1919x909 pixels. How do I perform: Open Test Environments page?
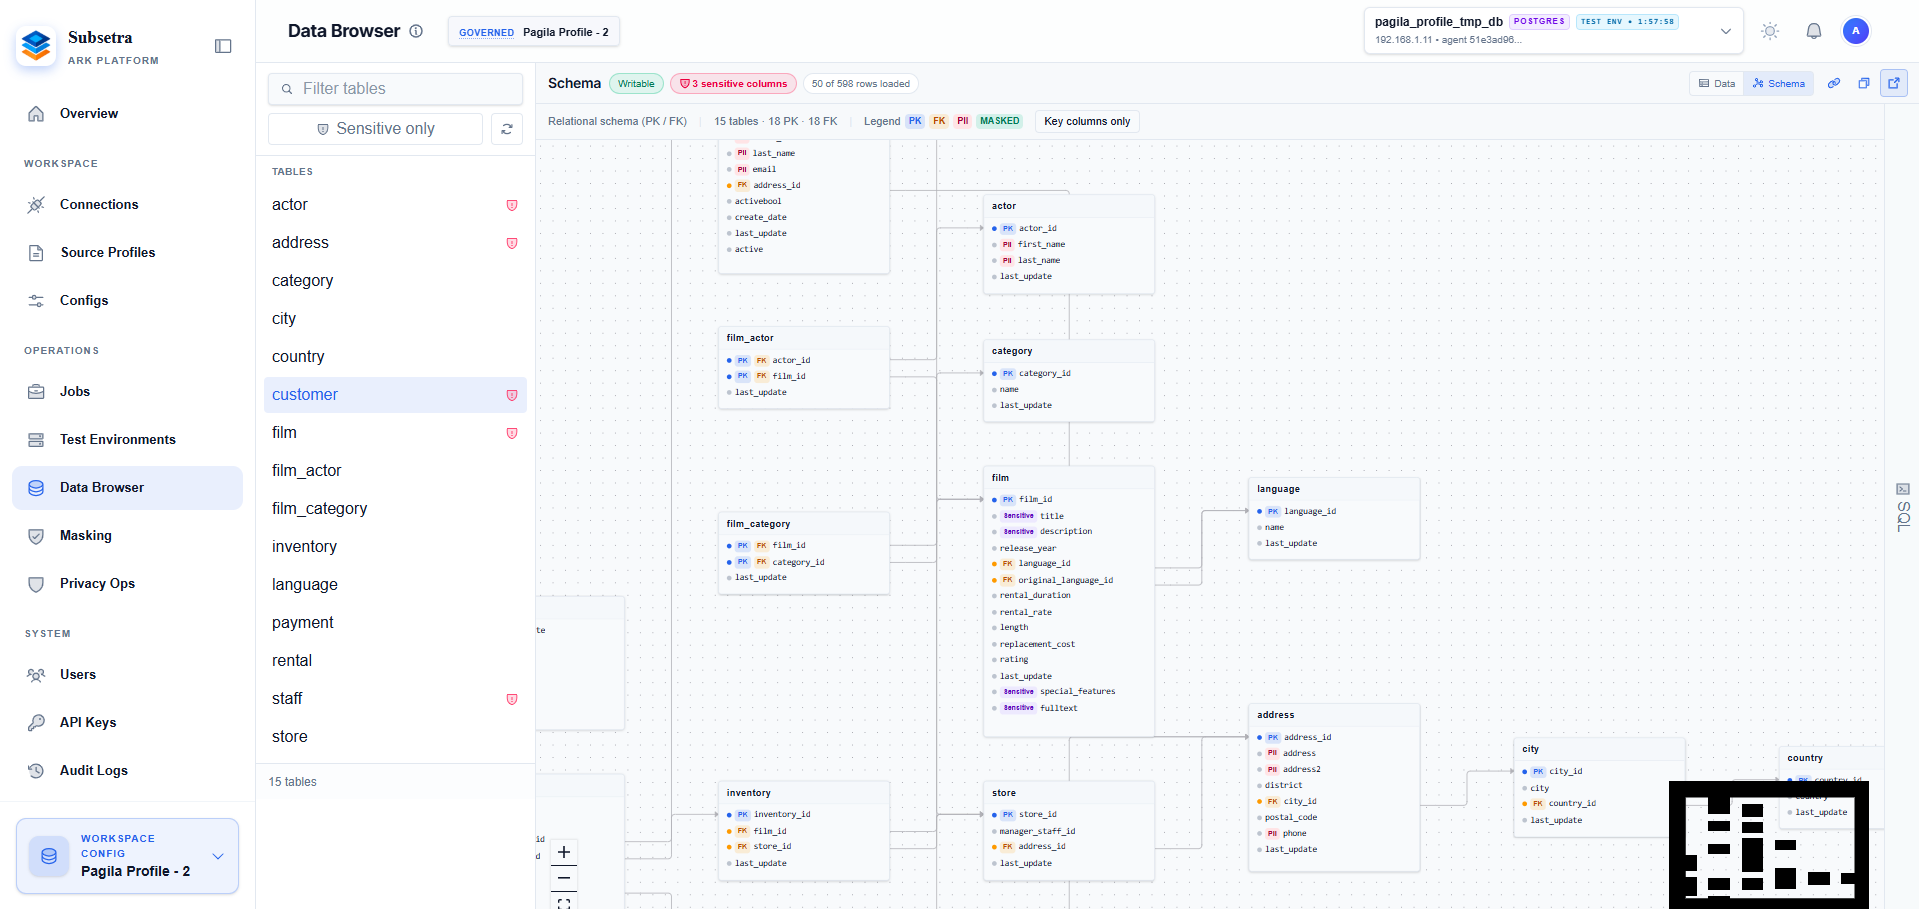point(127,439)
